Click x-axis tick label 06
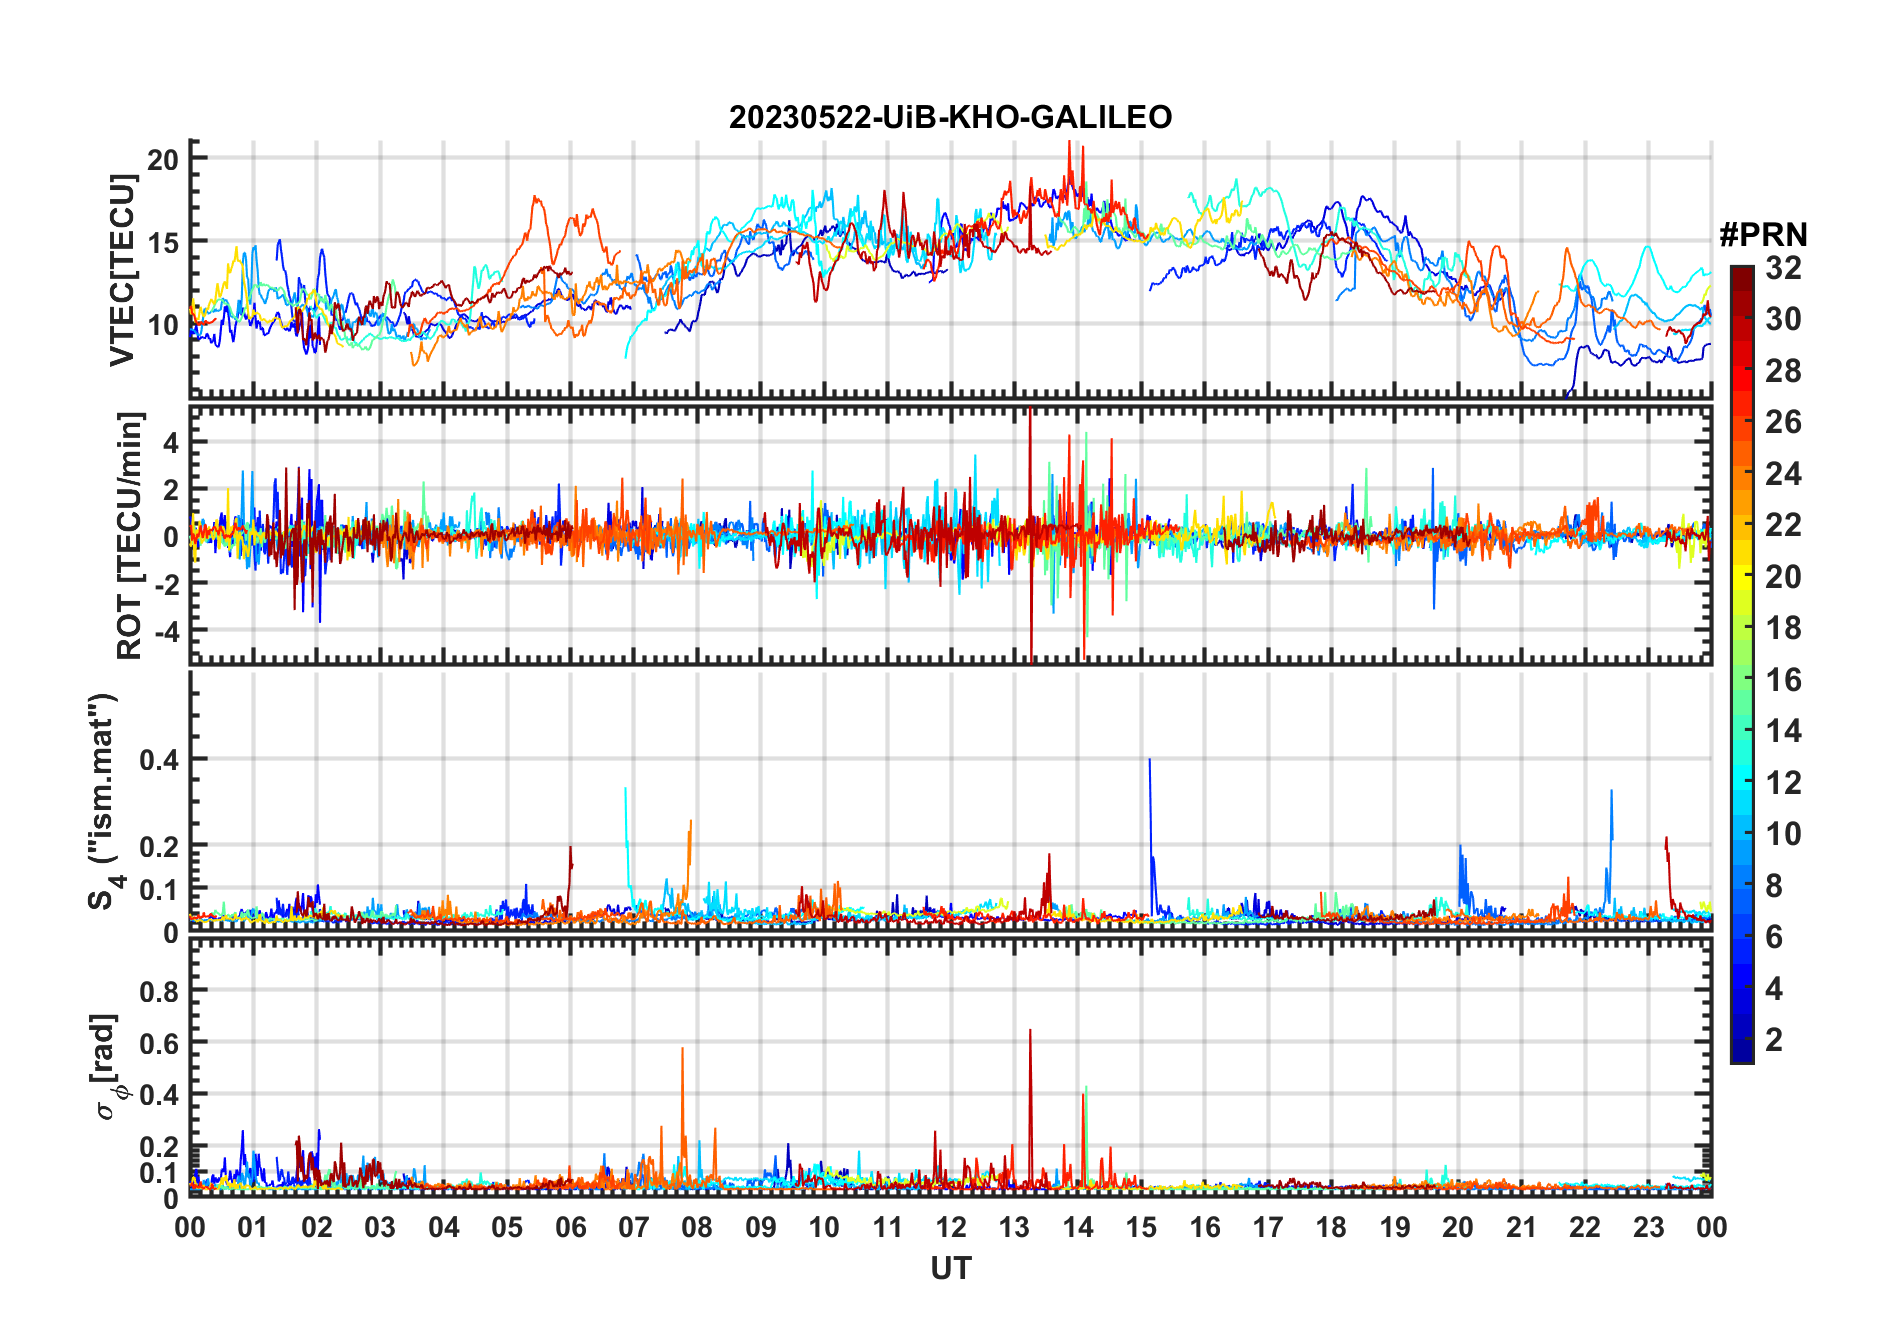 tap(570, 1227)
